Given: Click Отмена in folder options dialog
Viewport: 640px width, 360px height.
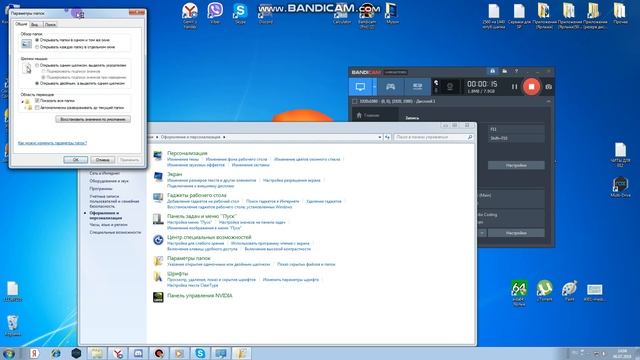Looking at the screenshot, I should pyautogui.click(x=102, y=160).
